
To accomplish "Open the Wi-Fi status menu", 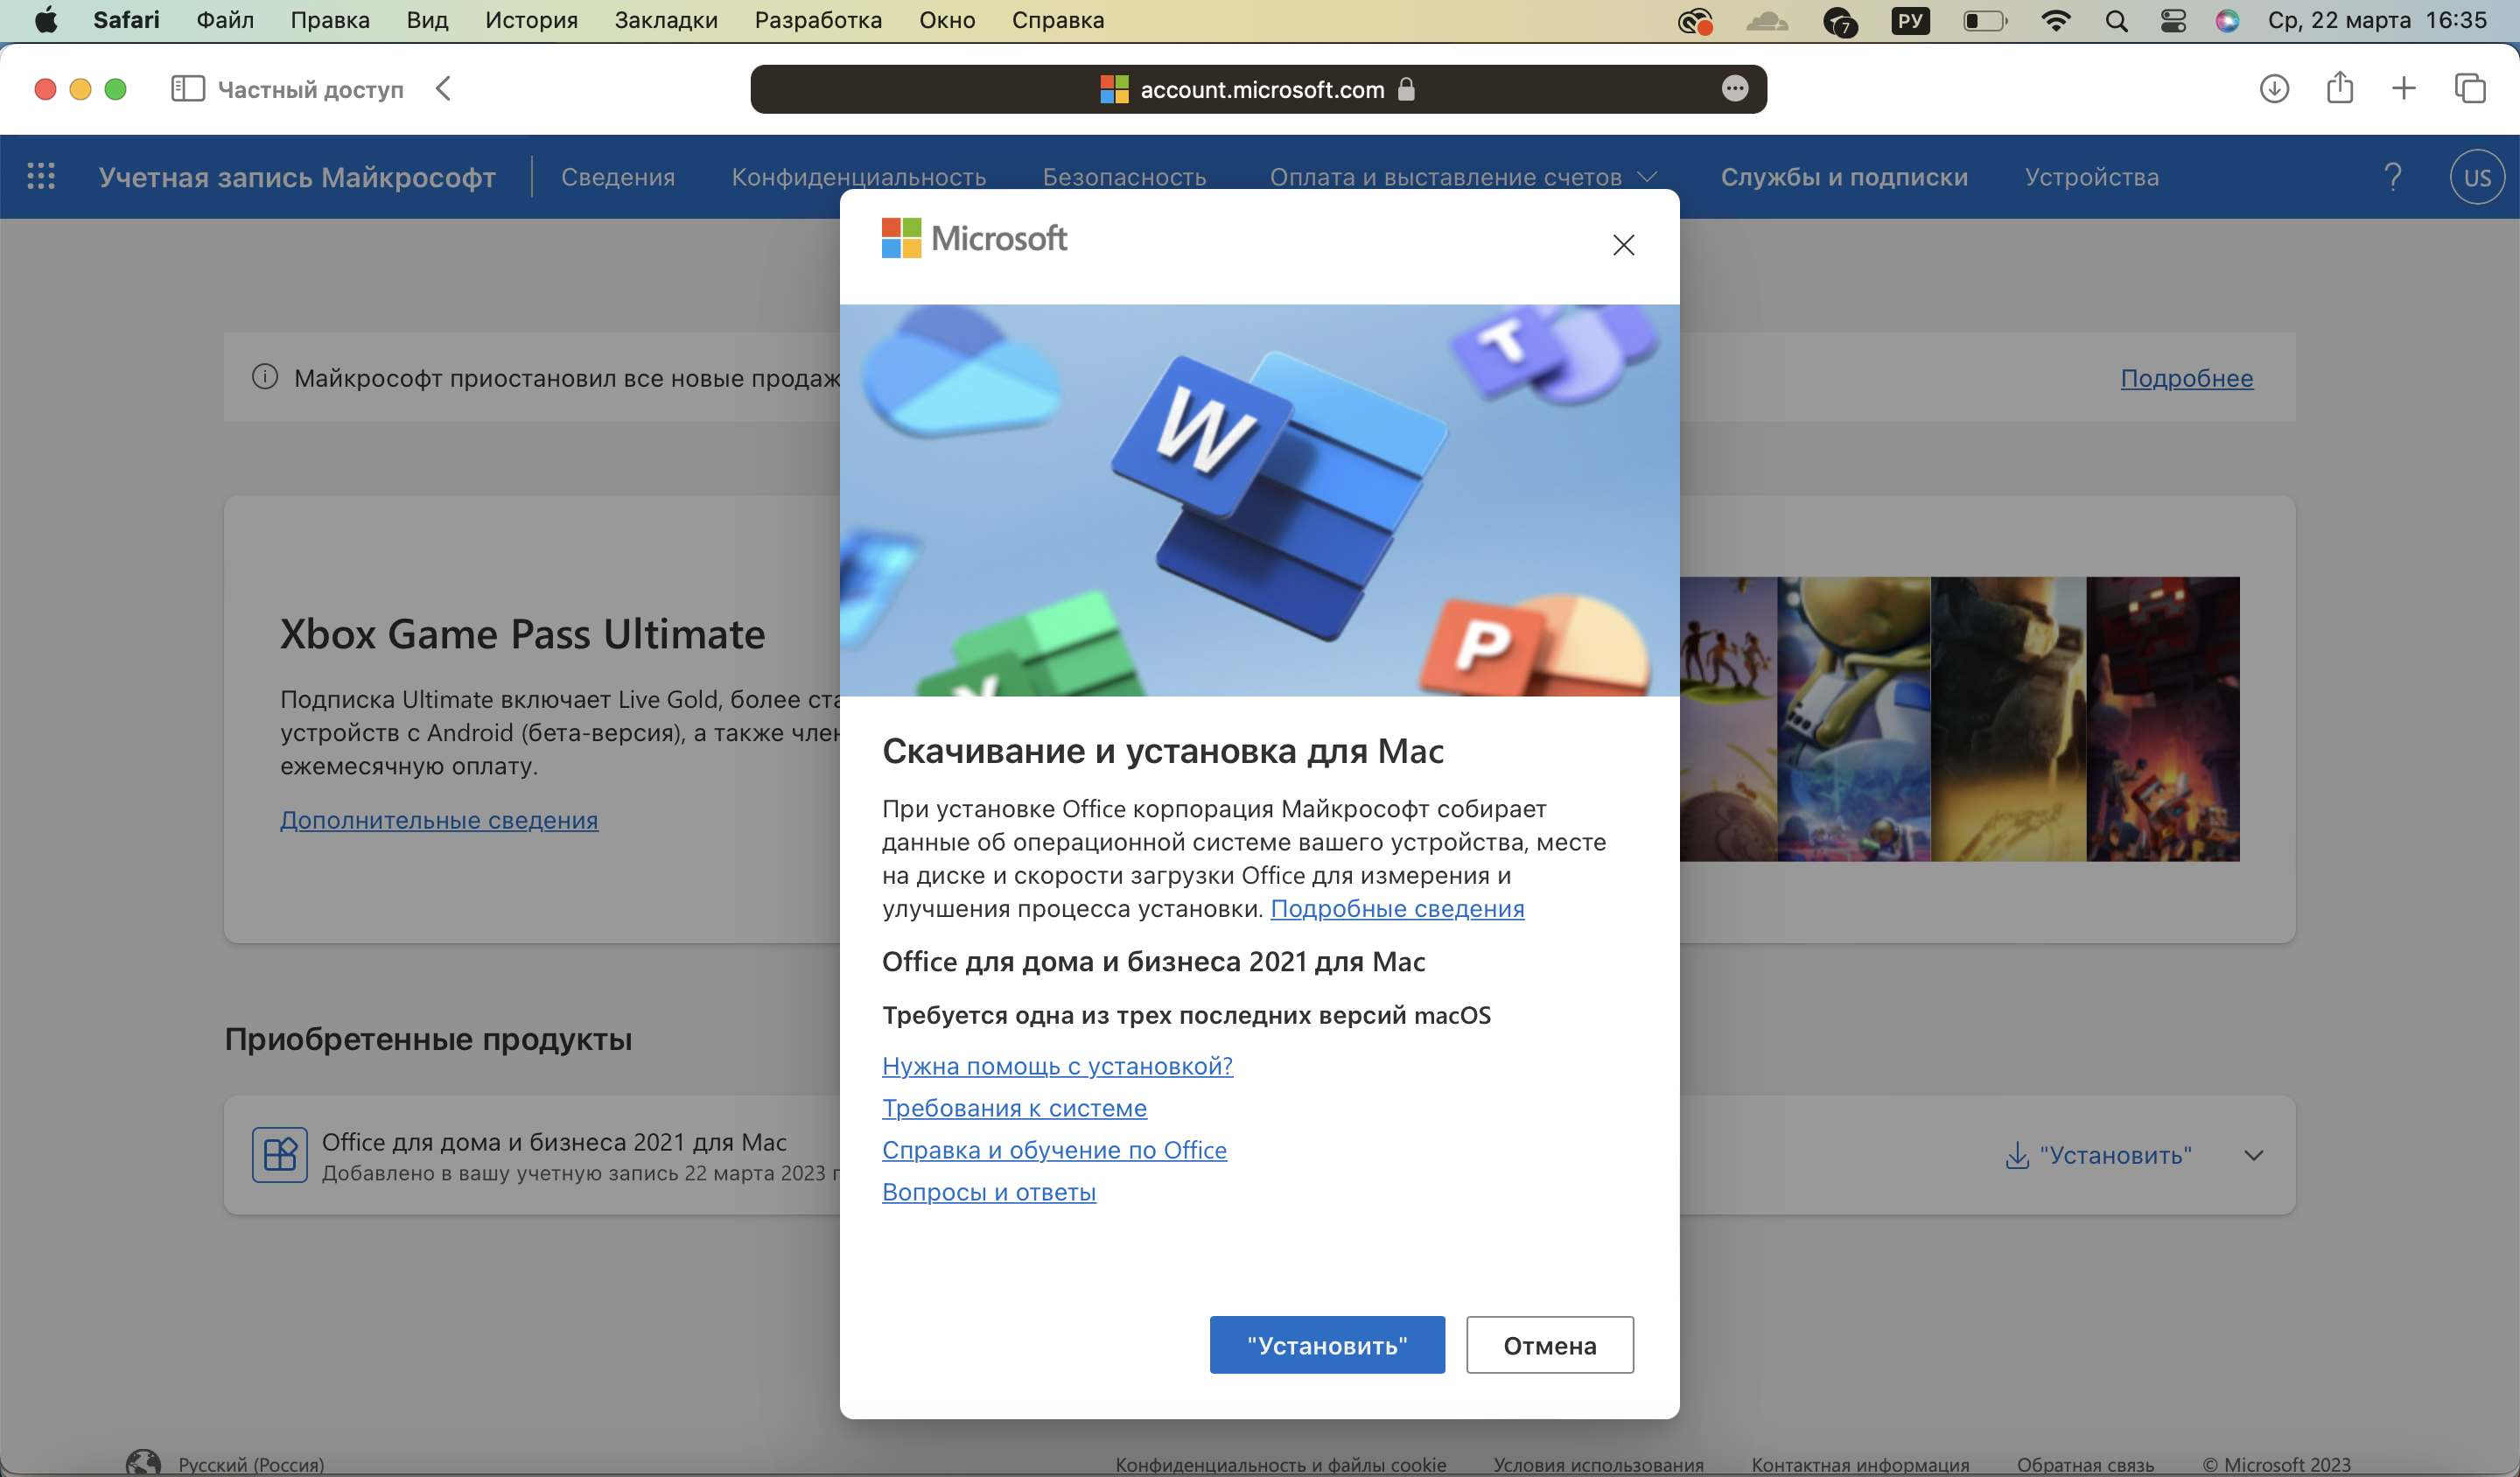I will tap(2056, 20).
